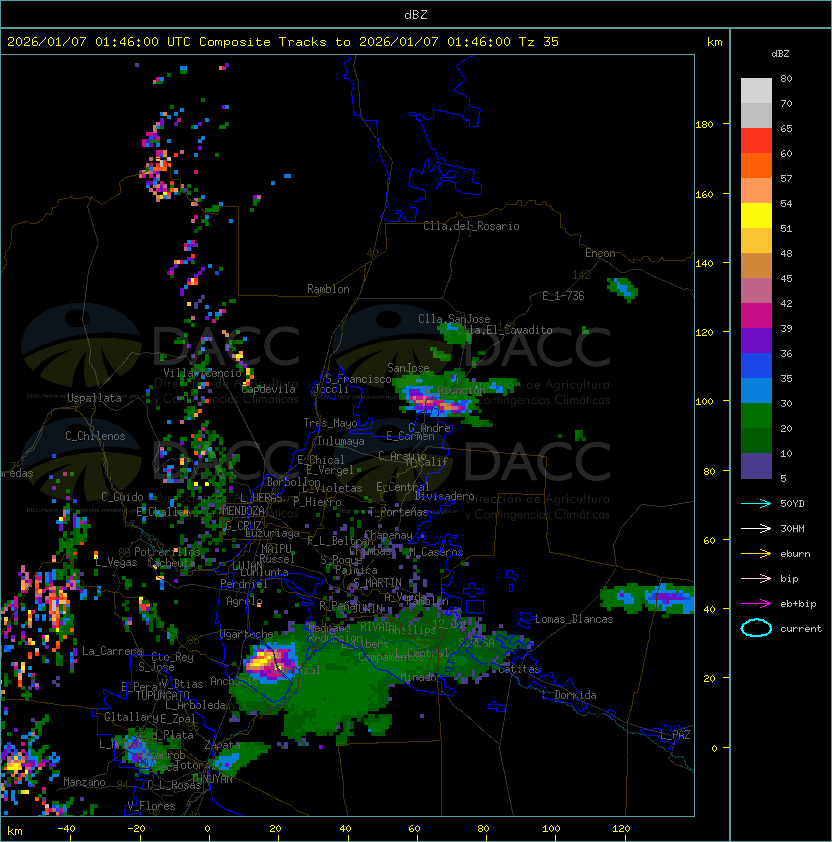Screen dimensions: 832x842
Task: Click the 'V_Flores' place label
Action: point(151,806)
